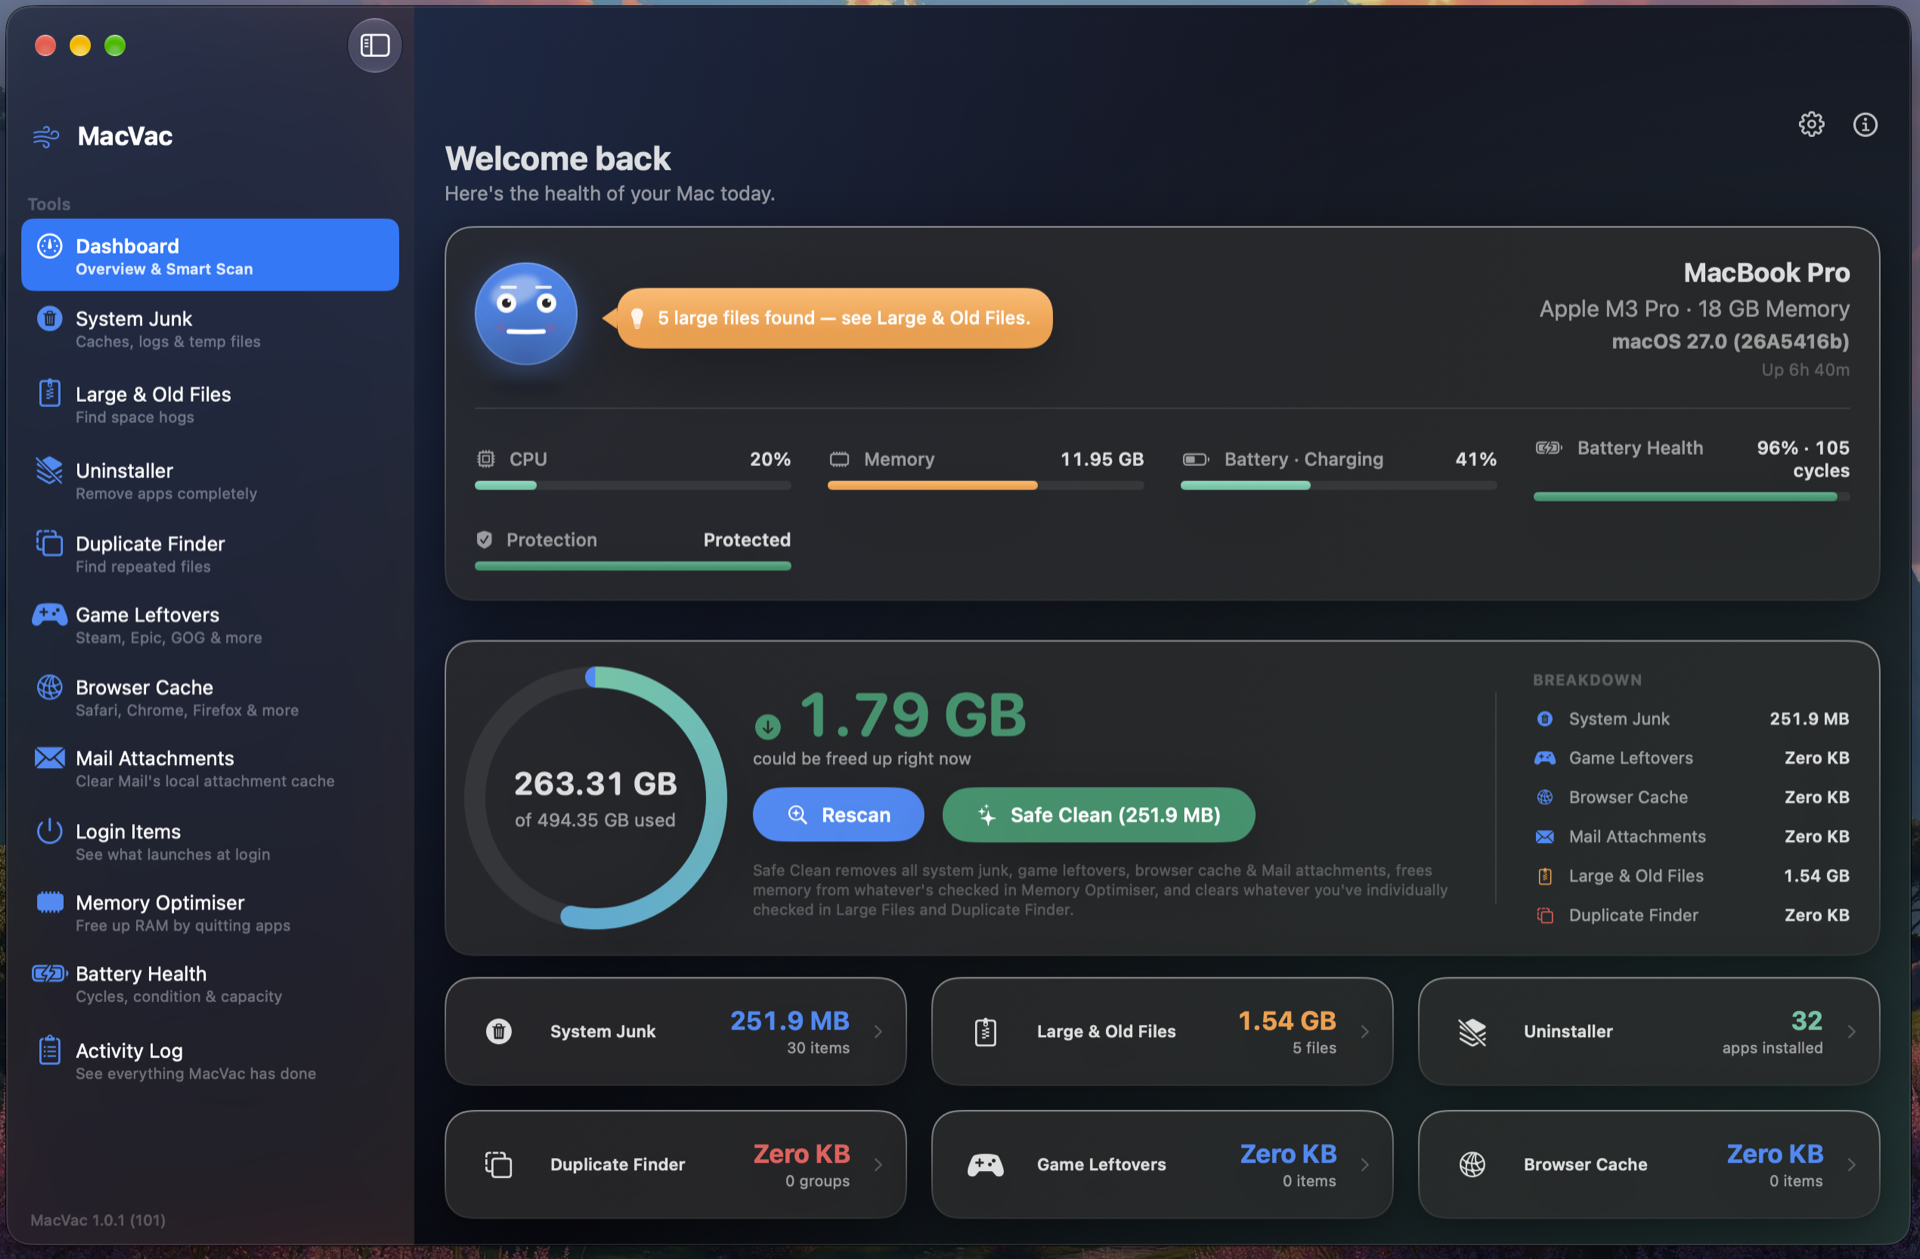The image size is (1920, 1259).
Task: Click '1.54 GB' in Breakdown Large & Old Files row
Action: coord(1816,876)
